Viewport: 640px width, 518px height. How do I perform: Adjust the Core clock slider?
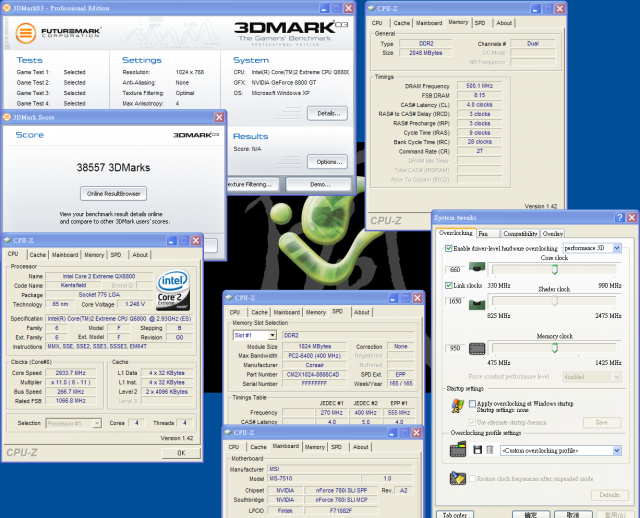click(554, 269)
